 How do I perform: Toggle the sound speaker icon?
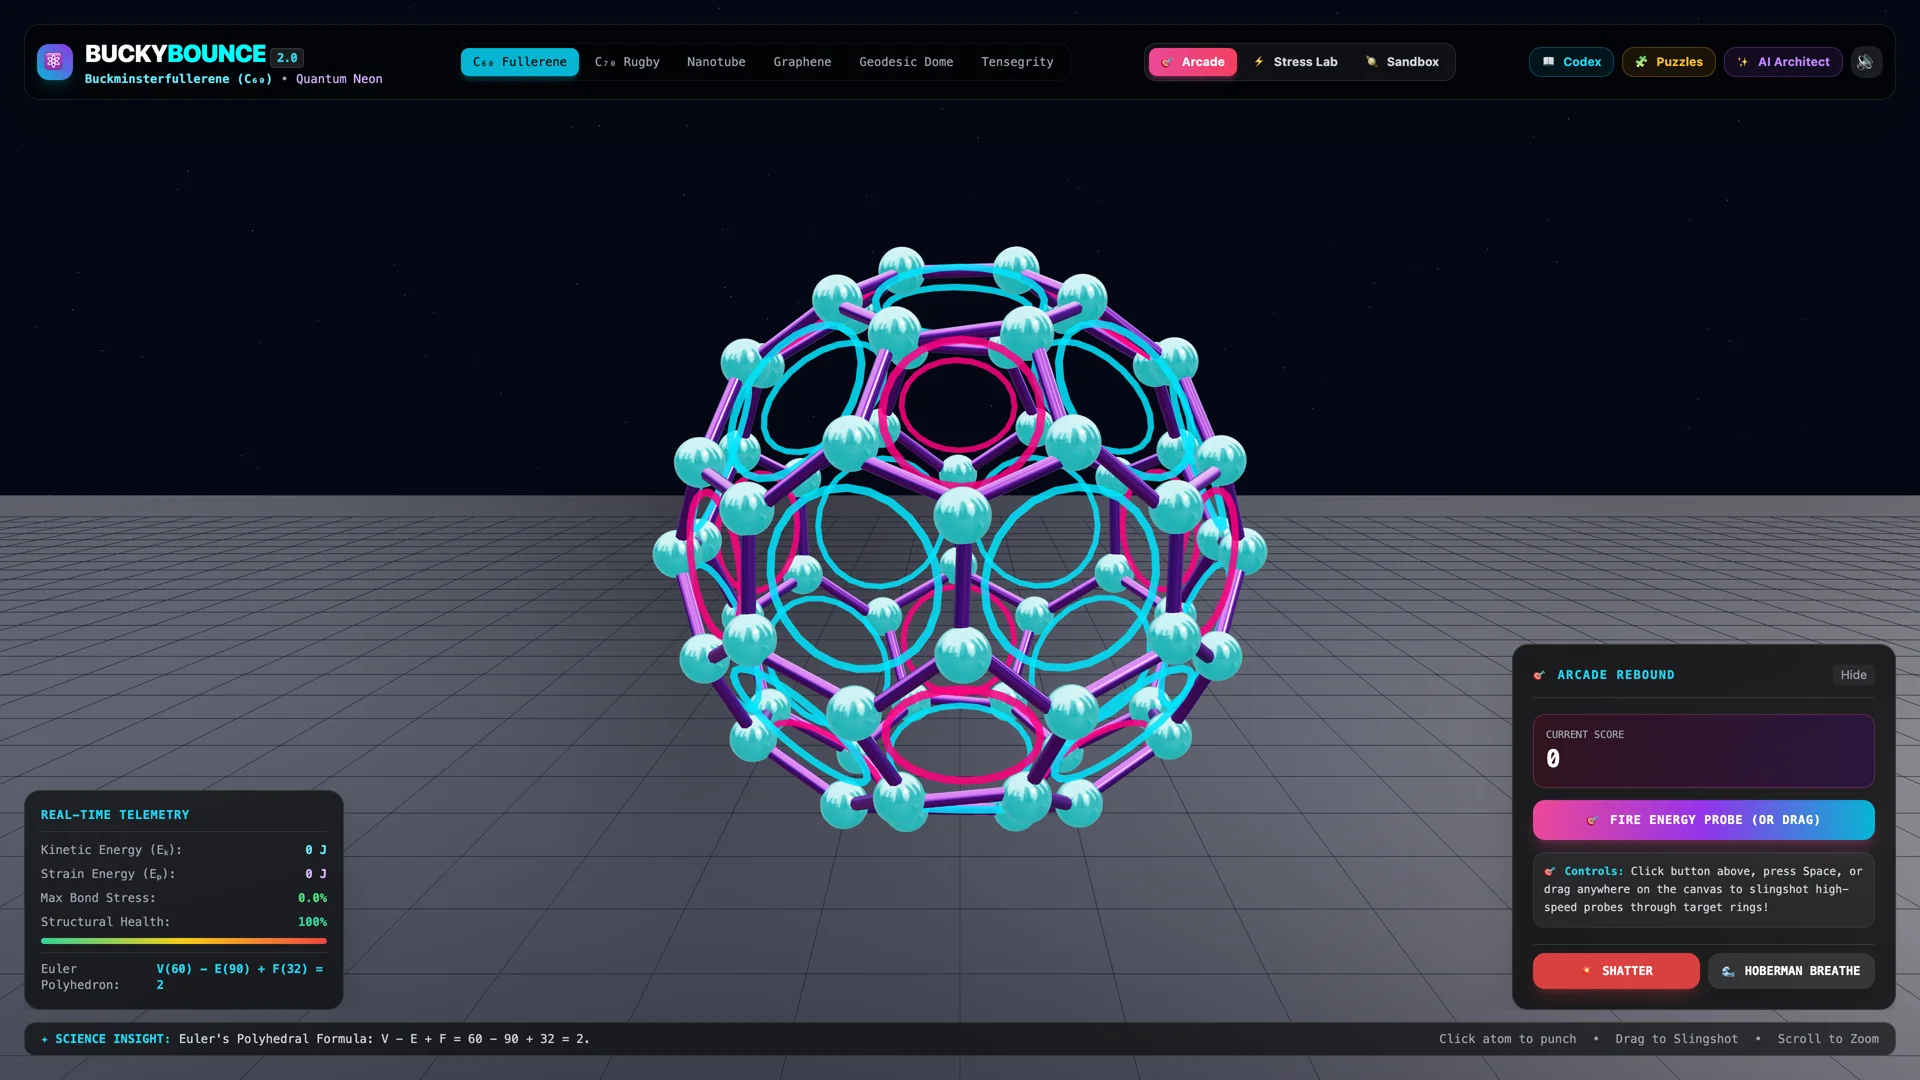[x=1865, y=62]
